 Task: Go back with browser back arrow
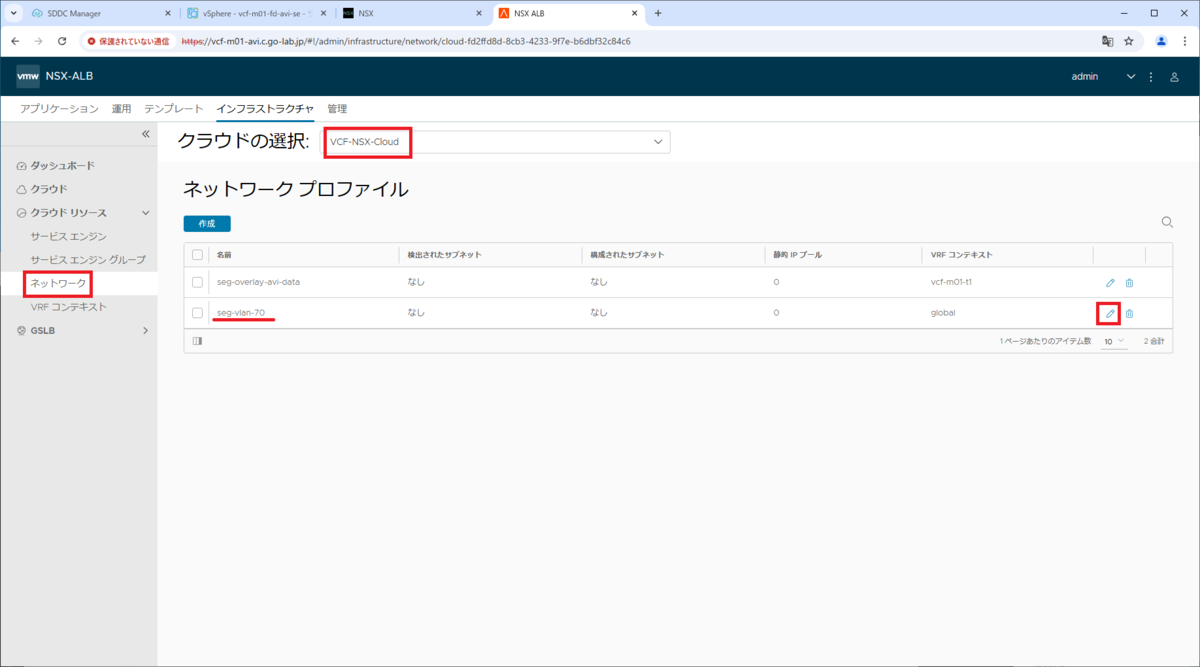15,42
